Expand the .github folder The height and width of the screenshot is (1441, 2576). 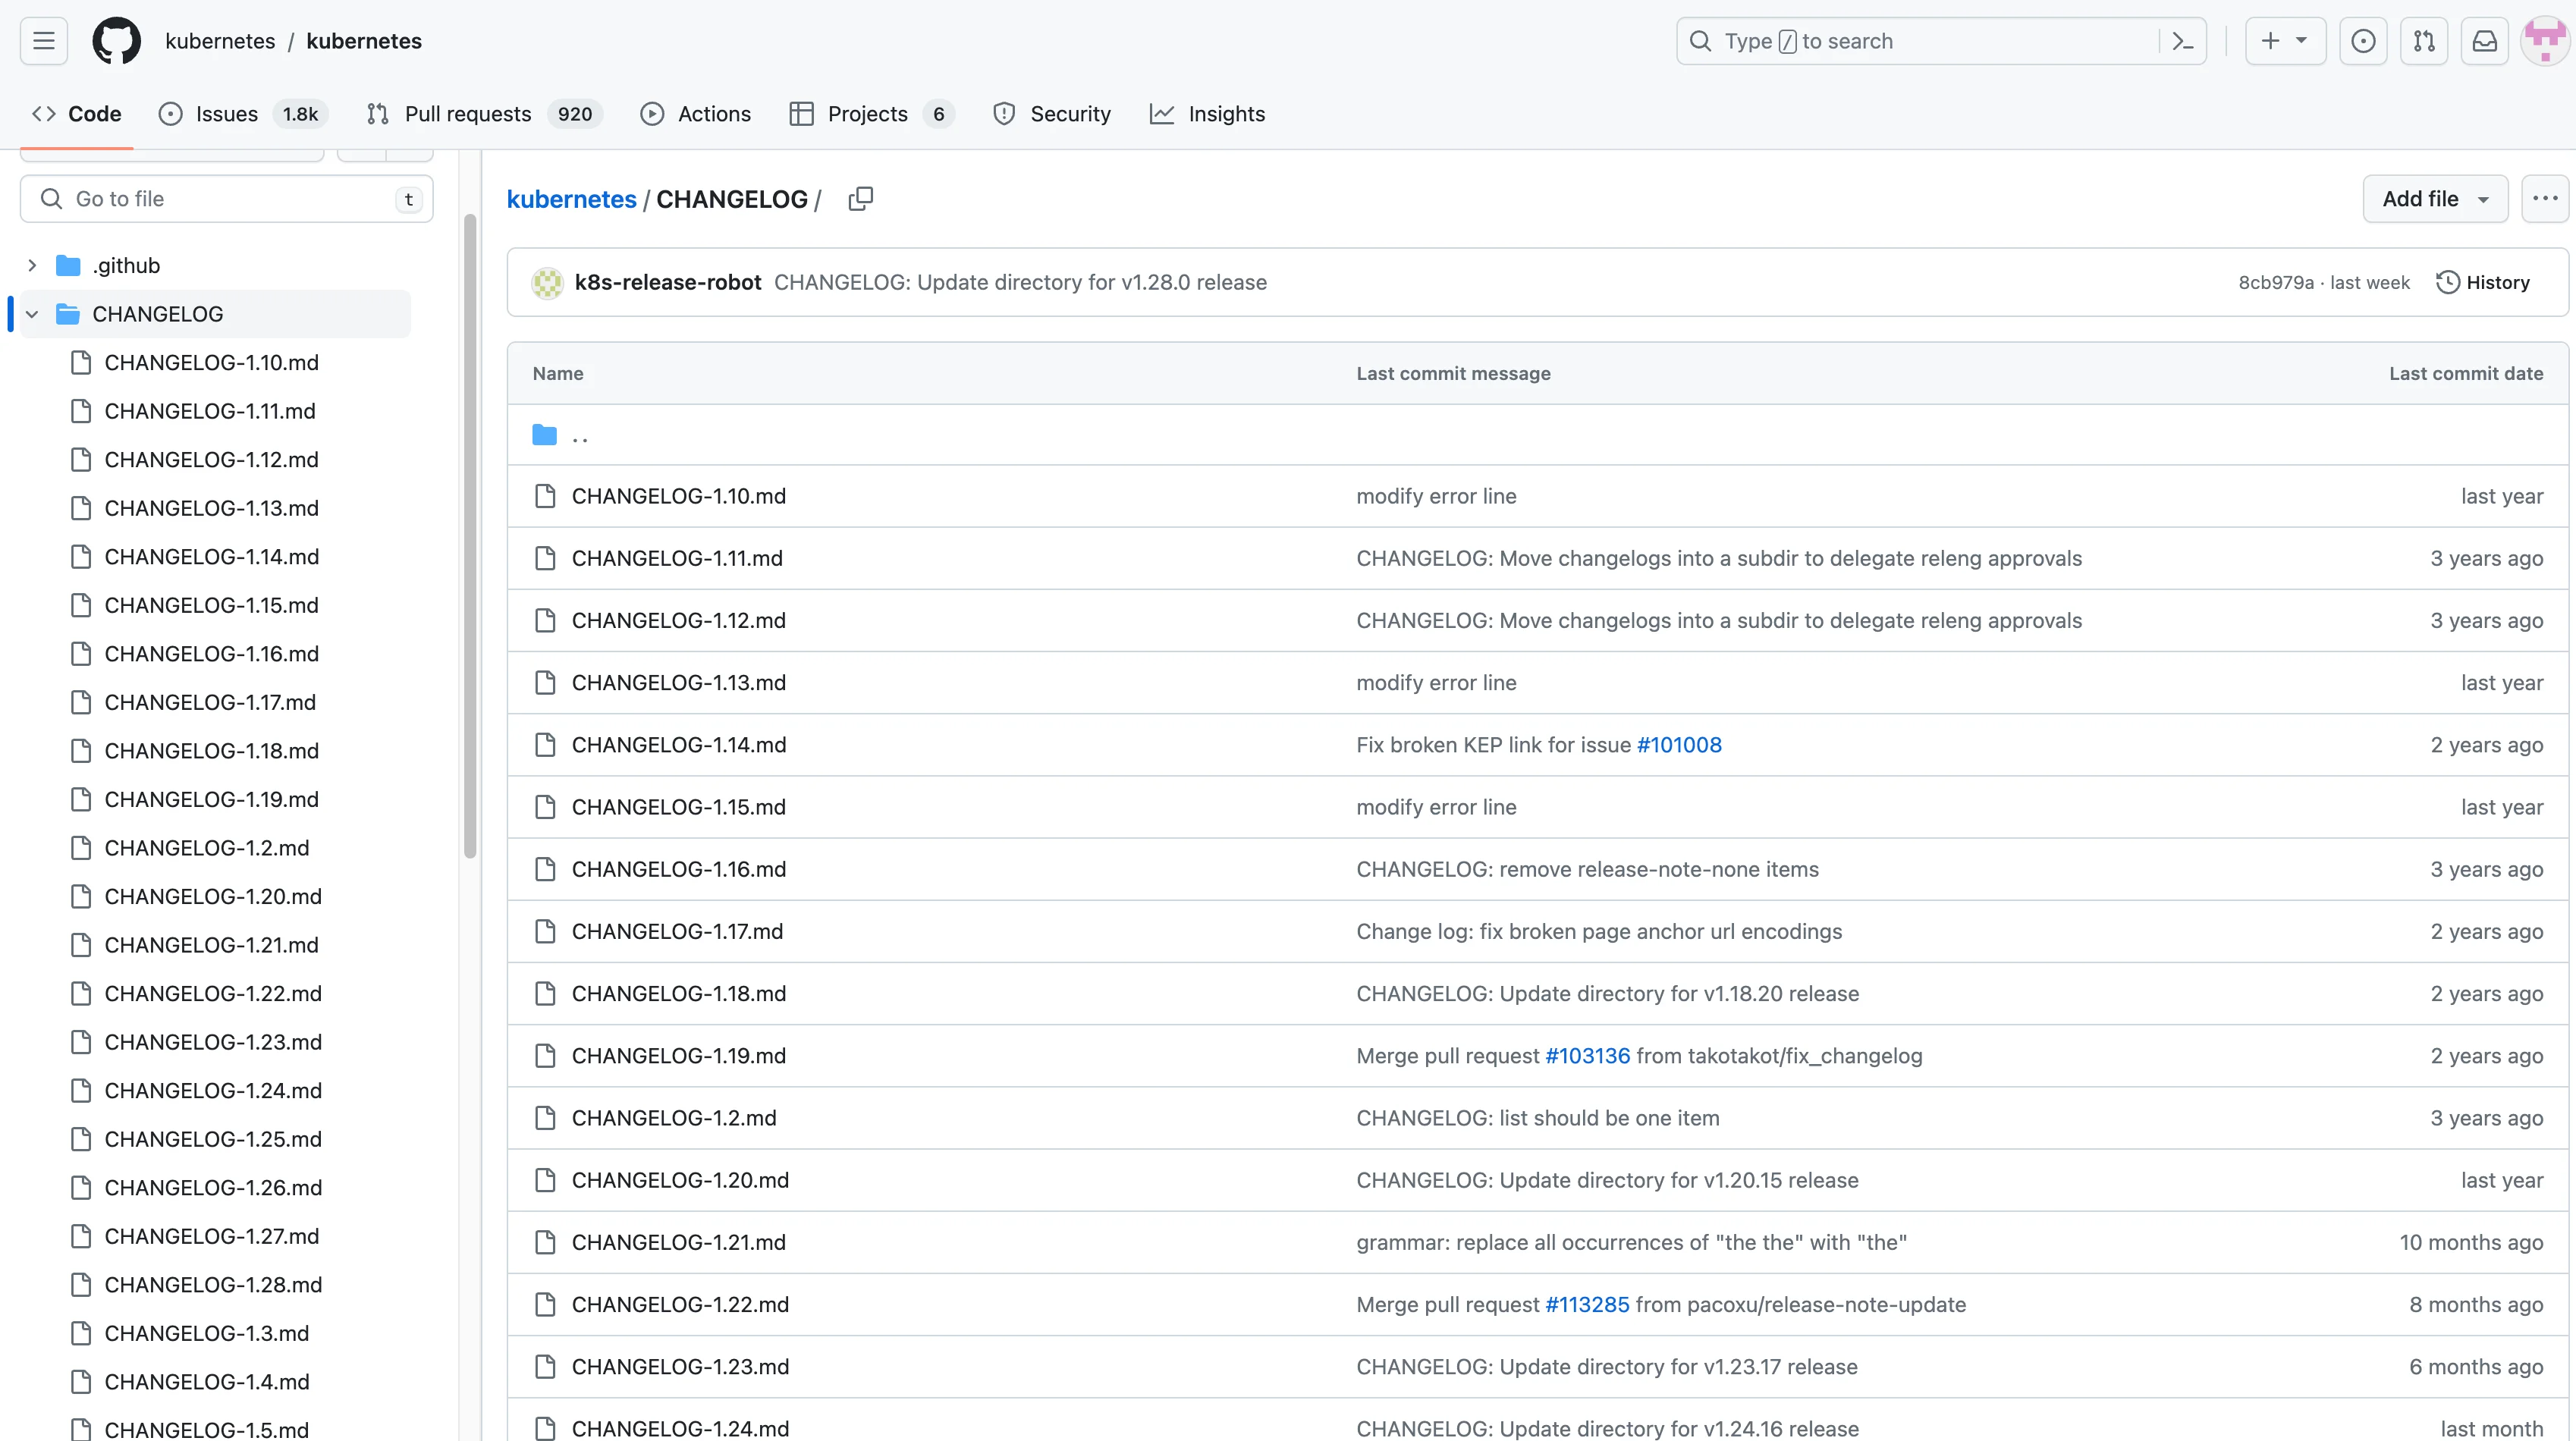(32, 266)
